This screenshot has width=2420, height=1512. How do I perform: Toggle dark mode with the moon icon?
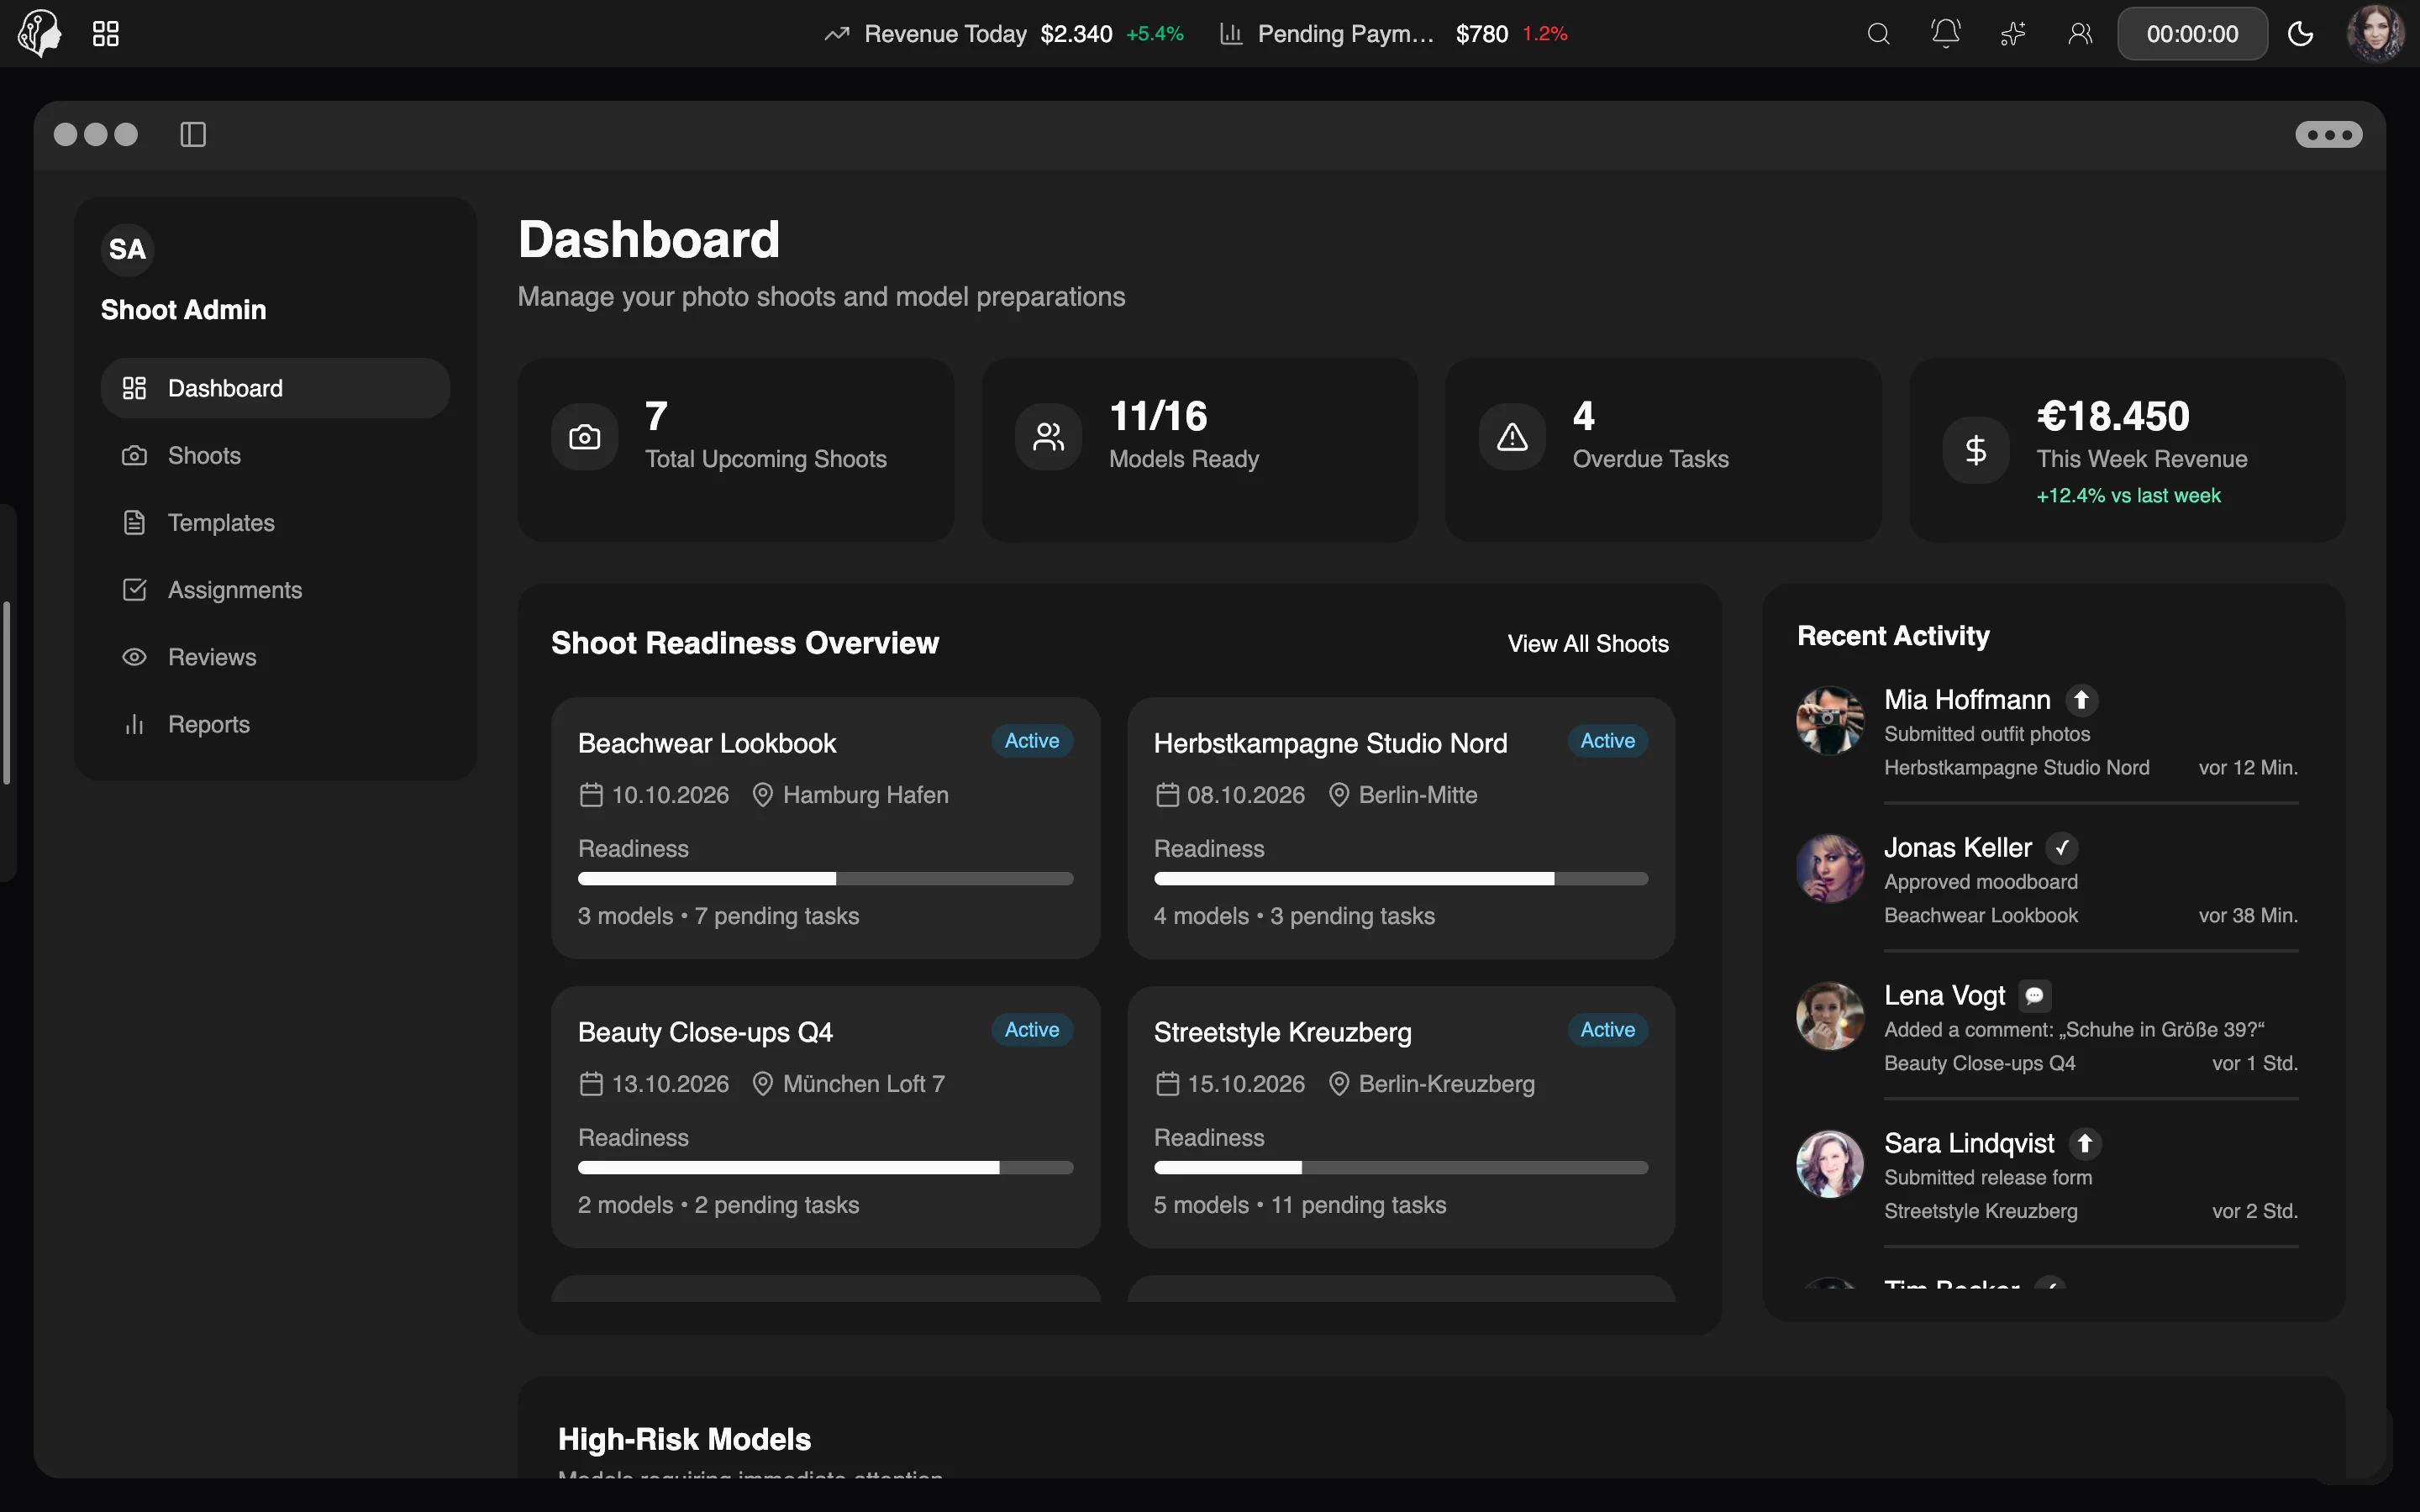pyautogui.click(x=2301, y=34)
